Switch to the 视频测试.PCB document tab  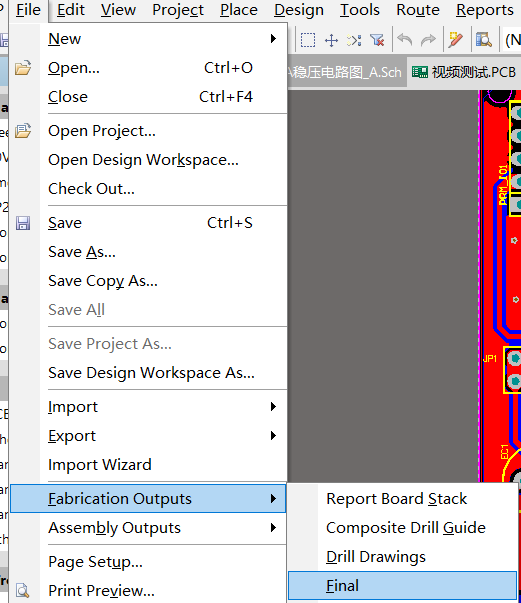464,72
